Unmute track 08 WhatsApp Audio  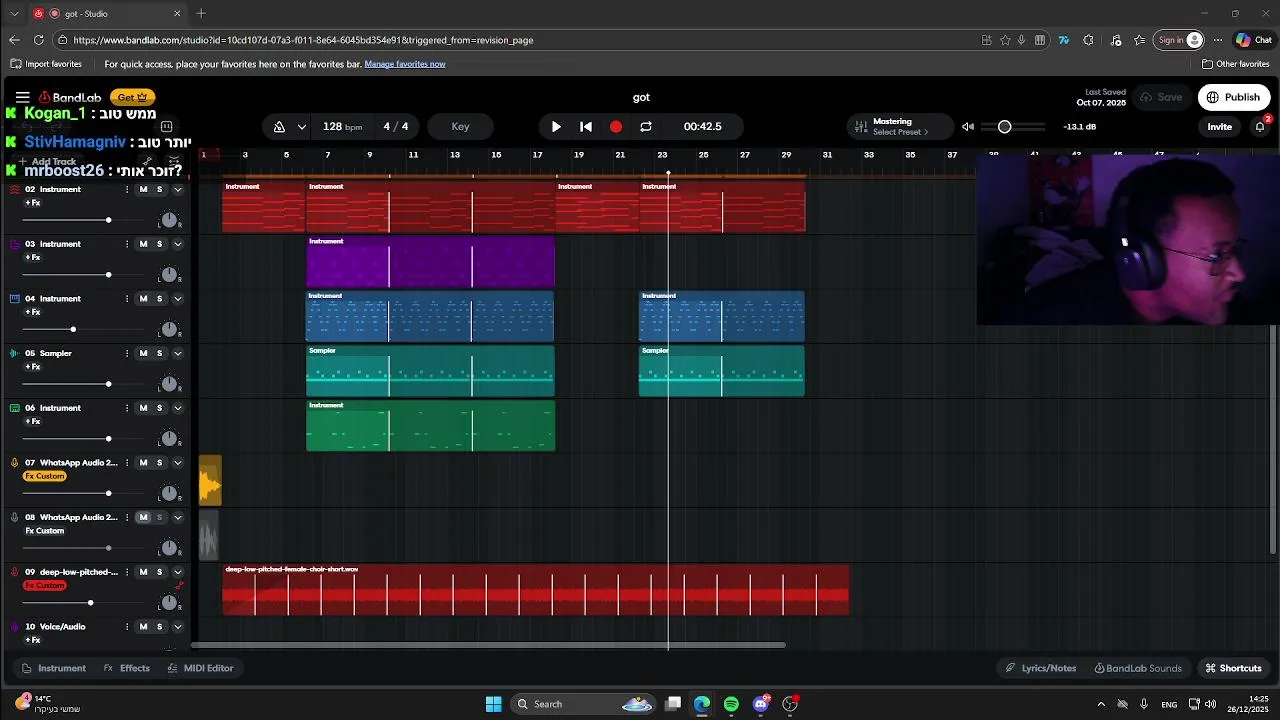point(143,517)
